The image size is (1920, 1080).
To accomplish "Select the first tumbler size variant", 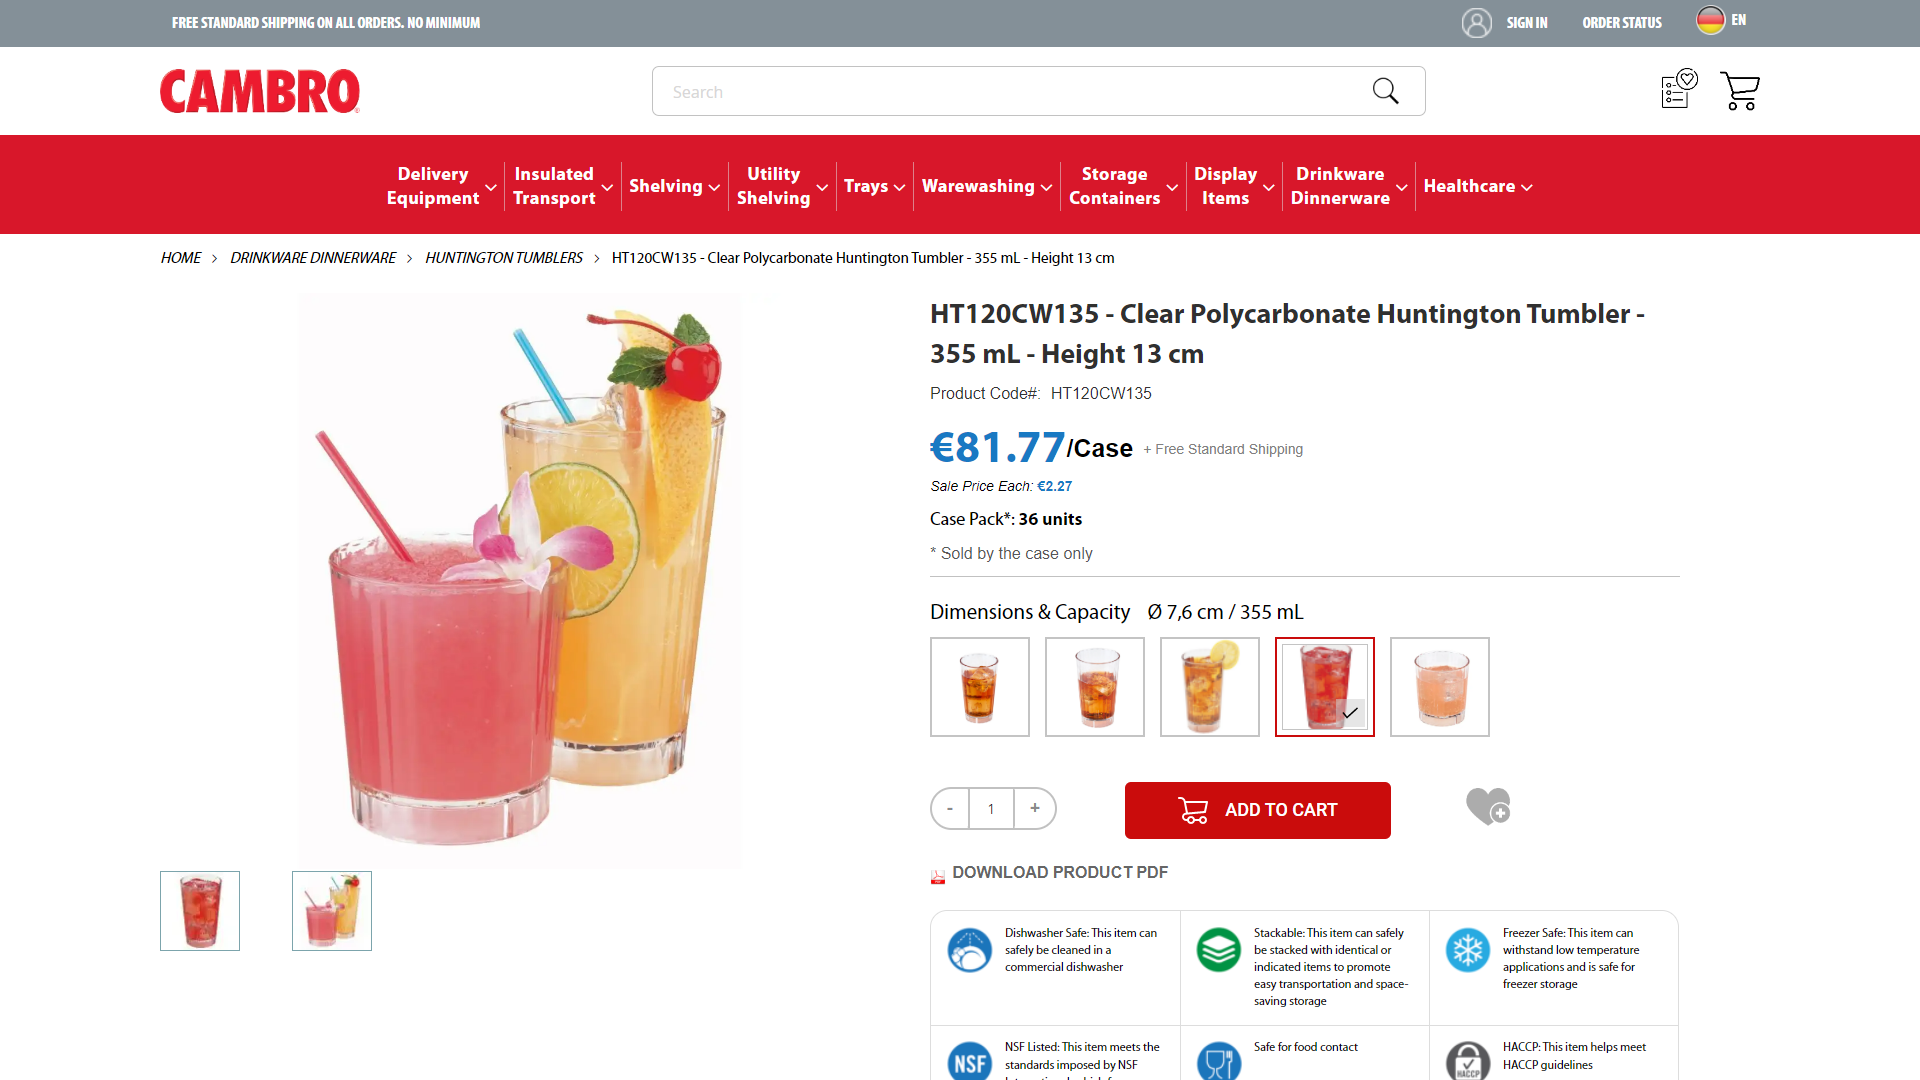I will (x=979, y=687).
